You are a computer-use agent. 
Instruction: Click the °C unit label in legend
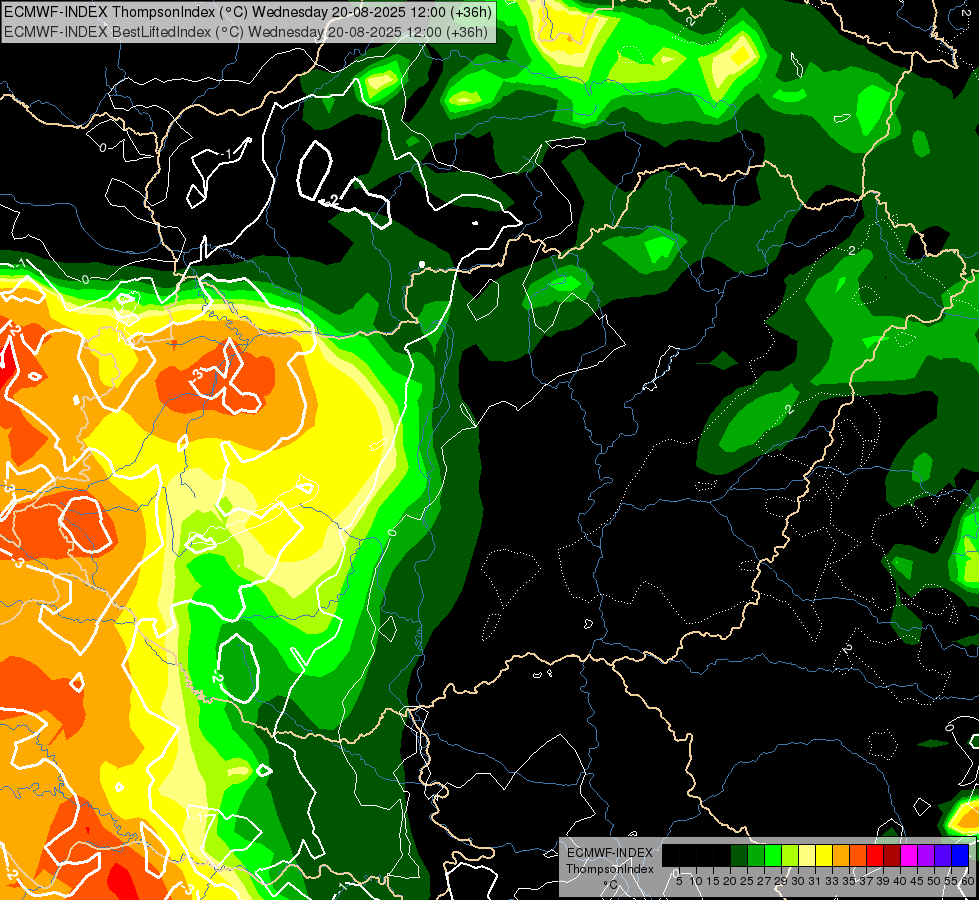[611, 885]
